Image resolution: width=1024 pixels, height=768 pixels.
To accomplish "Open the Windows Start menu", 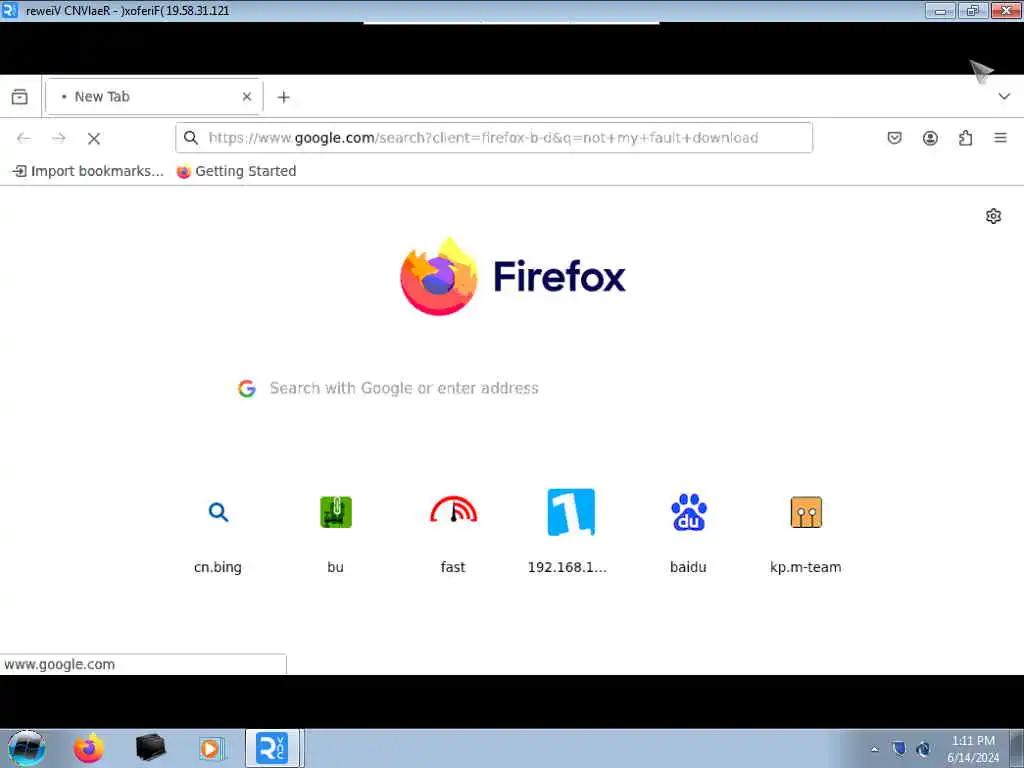I will point(27,748).
